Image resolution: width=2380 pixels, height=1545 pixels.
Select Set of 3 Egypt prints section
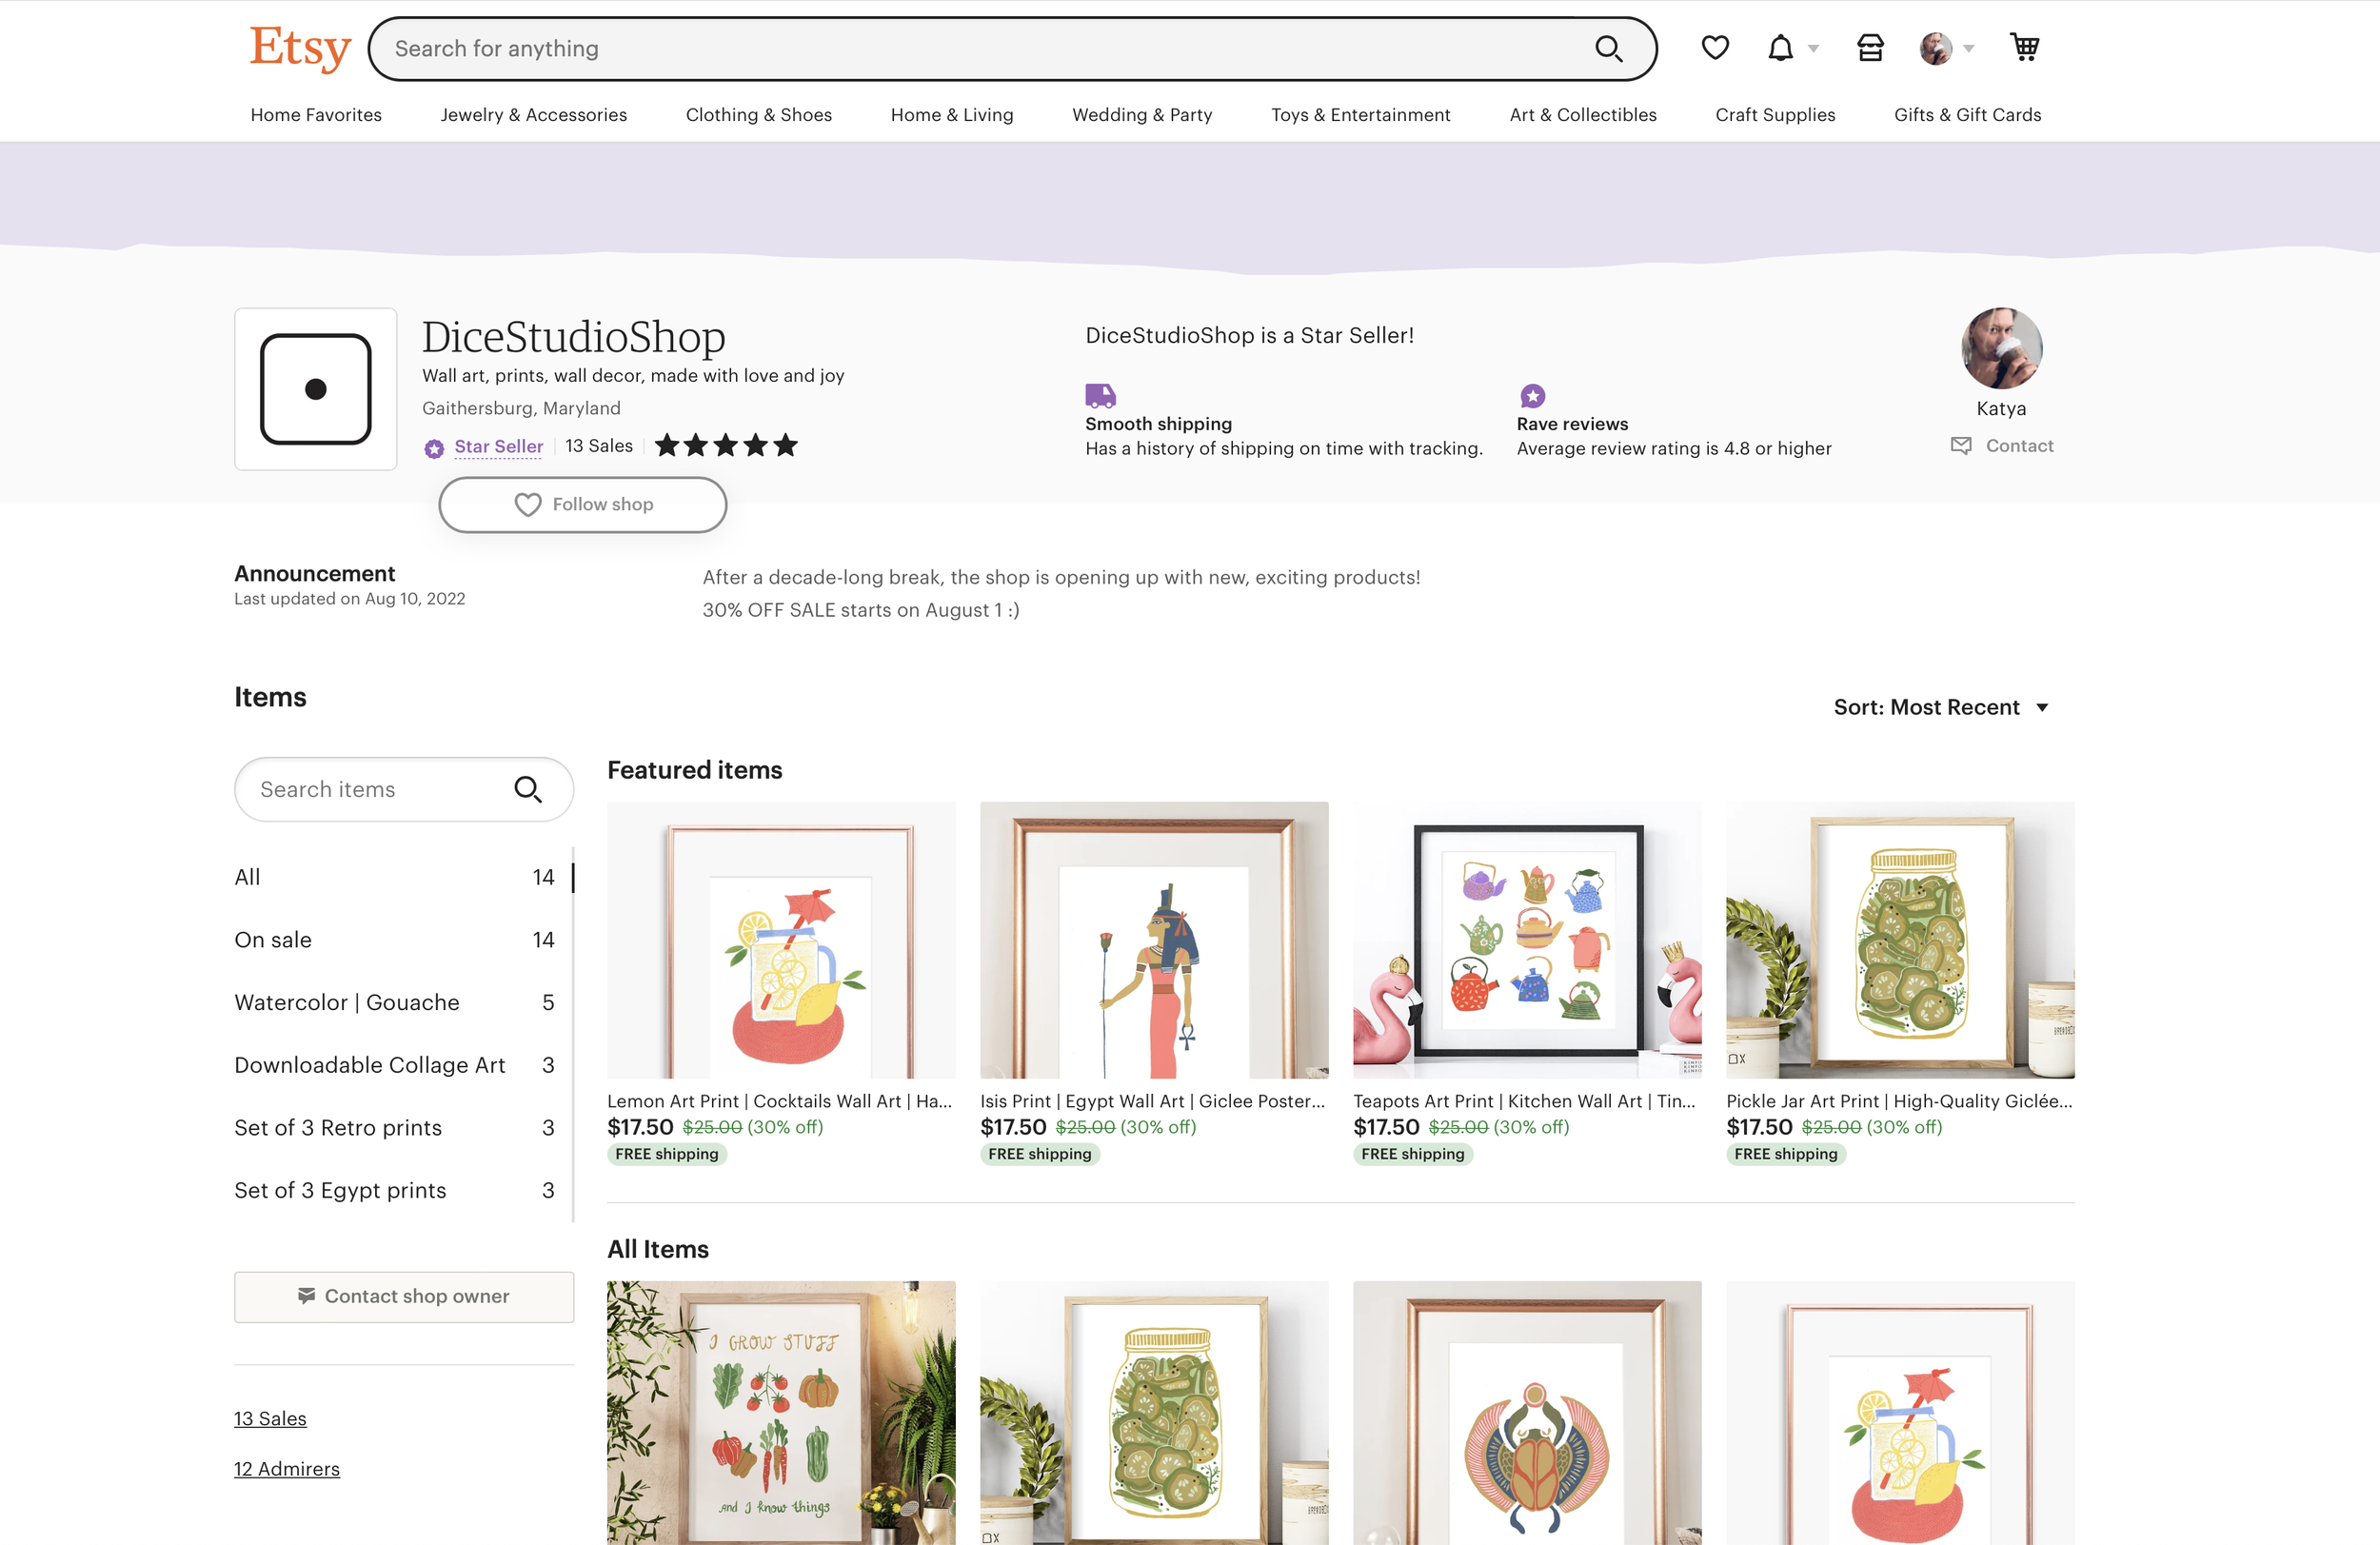tap(394, 1190)
